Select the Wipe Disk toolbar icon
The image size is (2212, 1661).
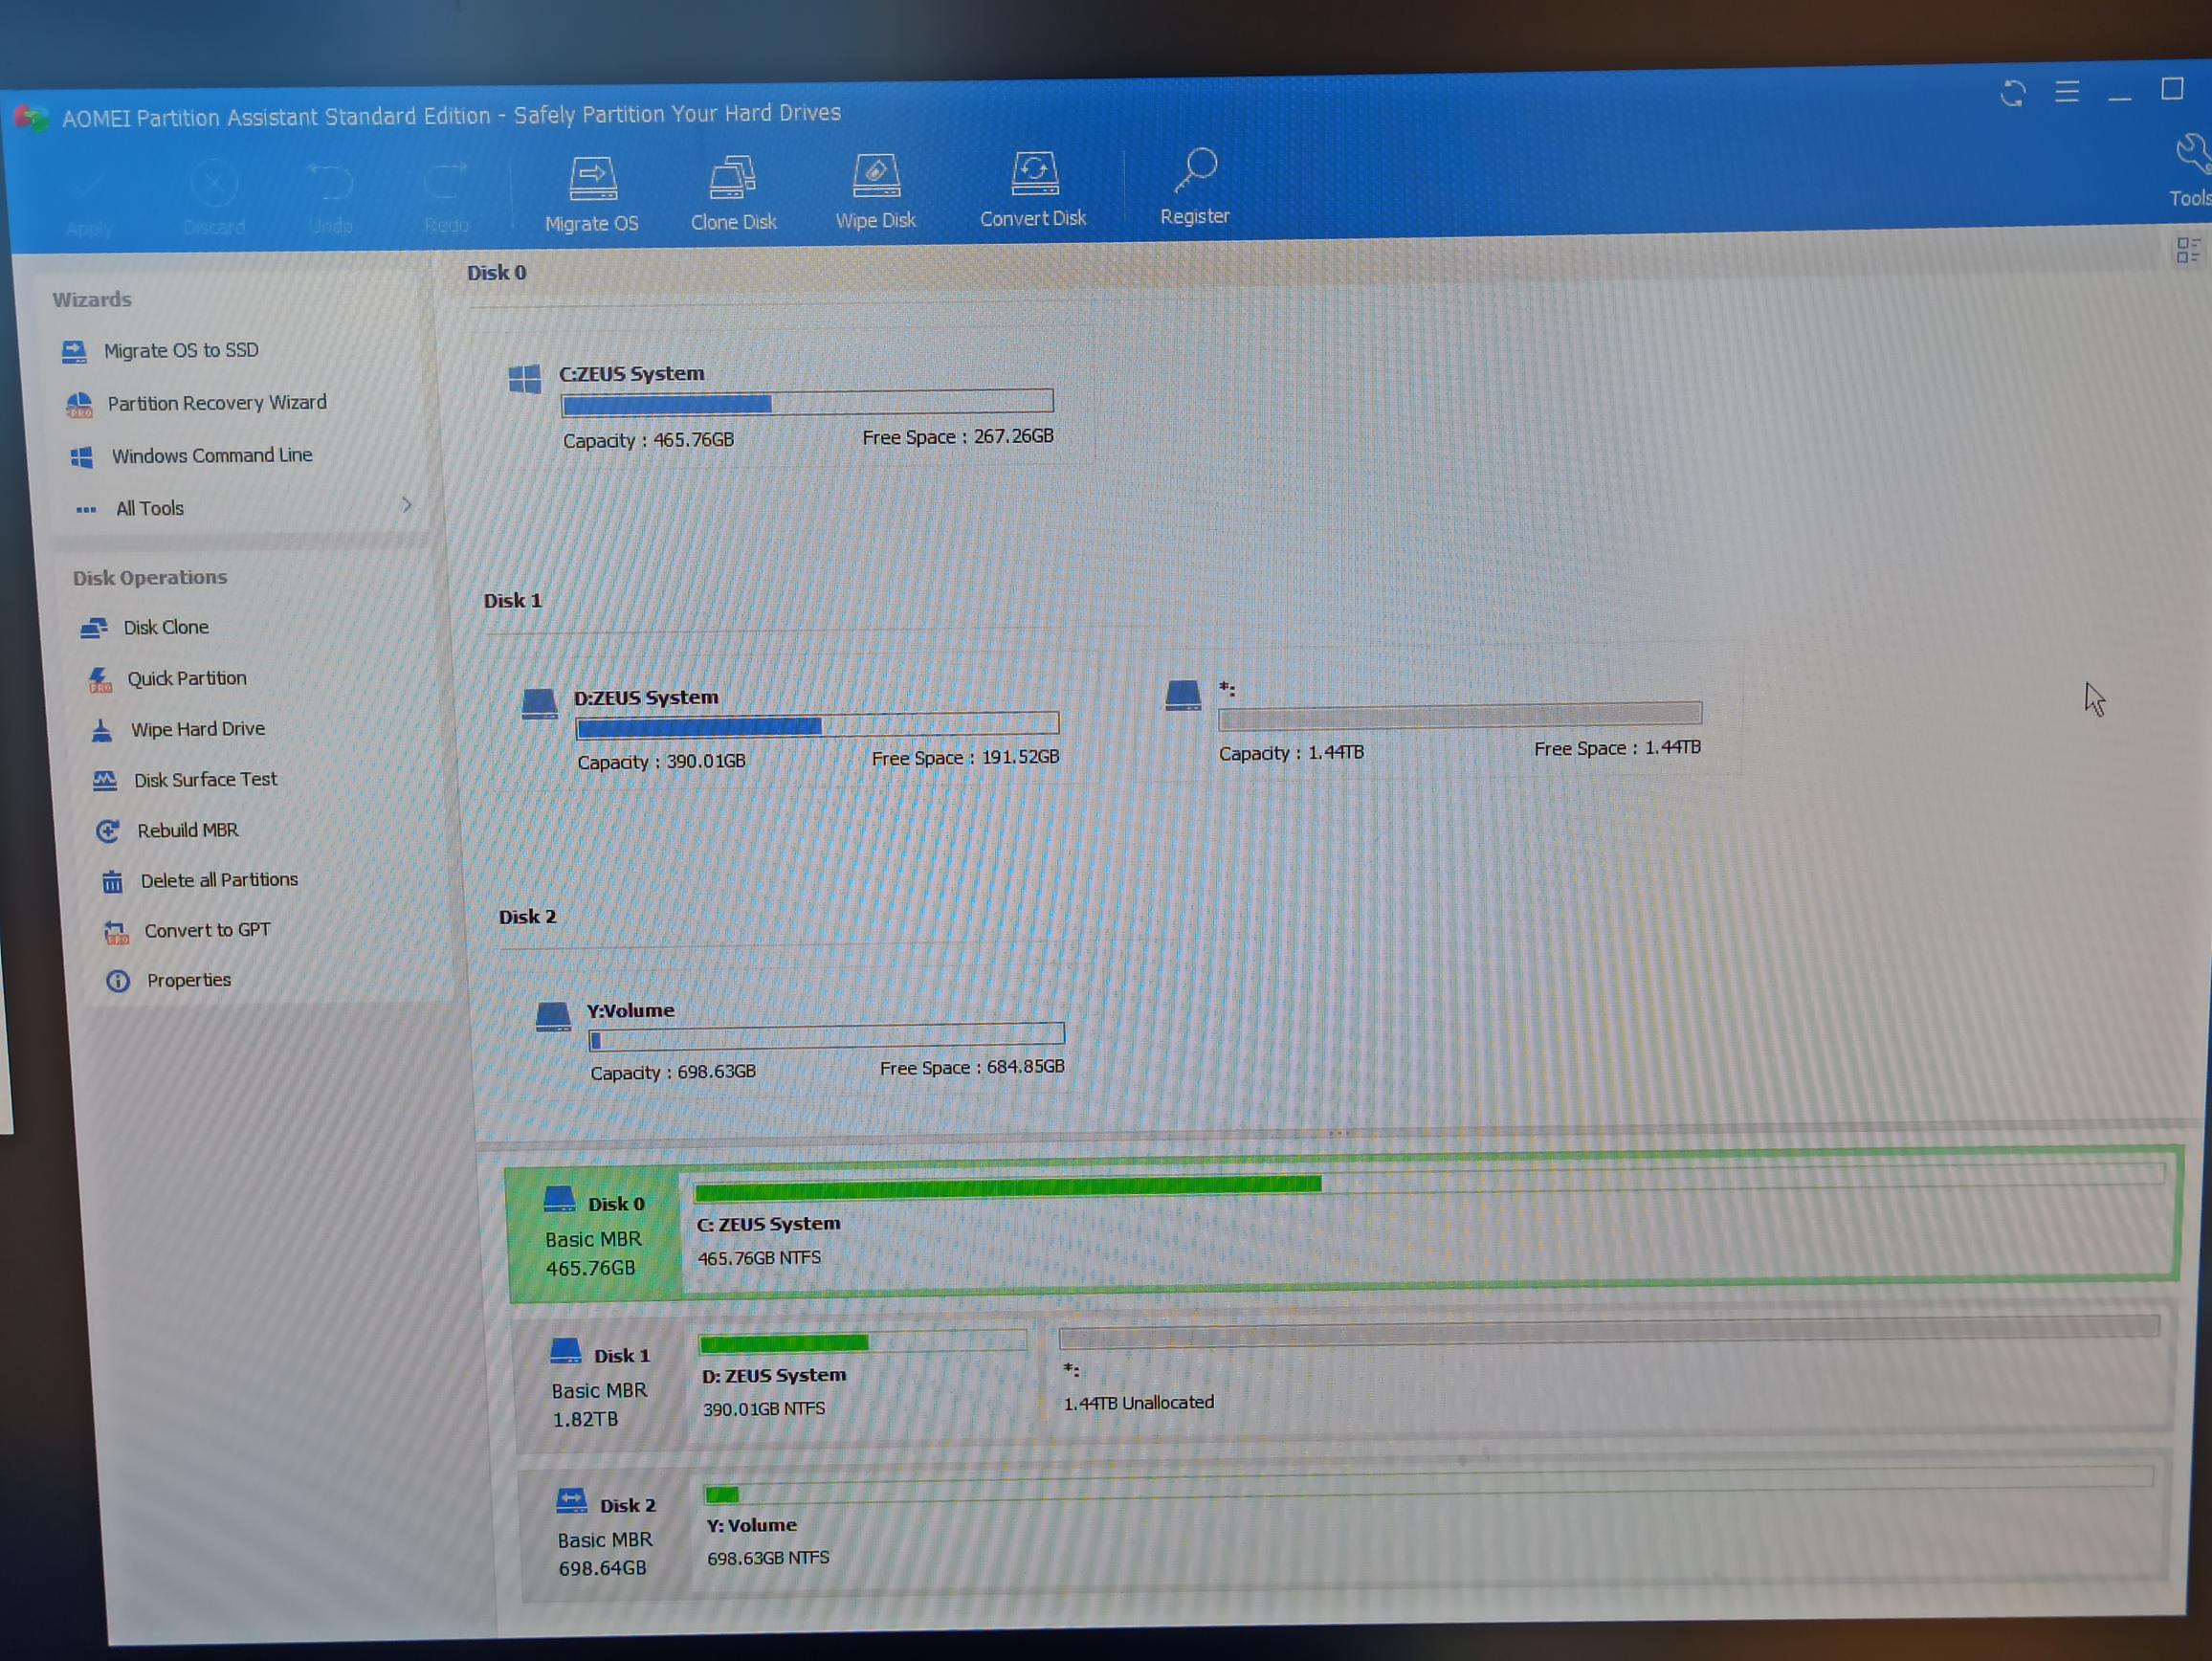coord(876,191)
